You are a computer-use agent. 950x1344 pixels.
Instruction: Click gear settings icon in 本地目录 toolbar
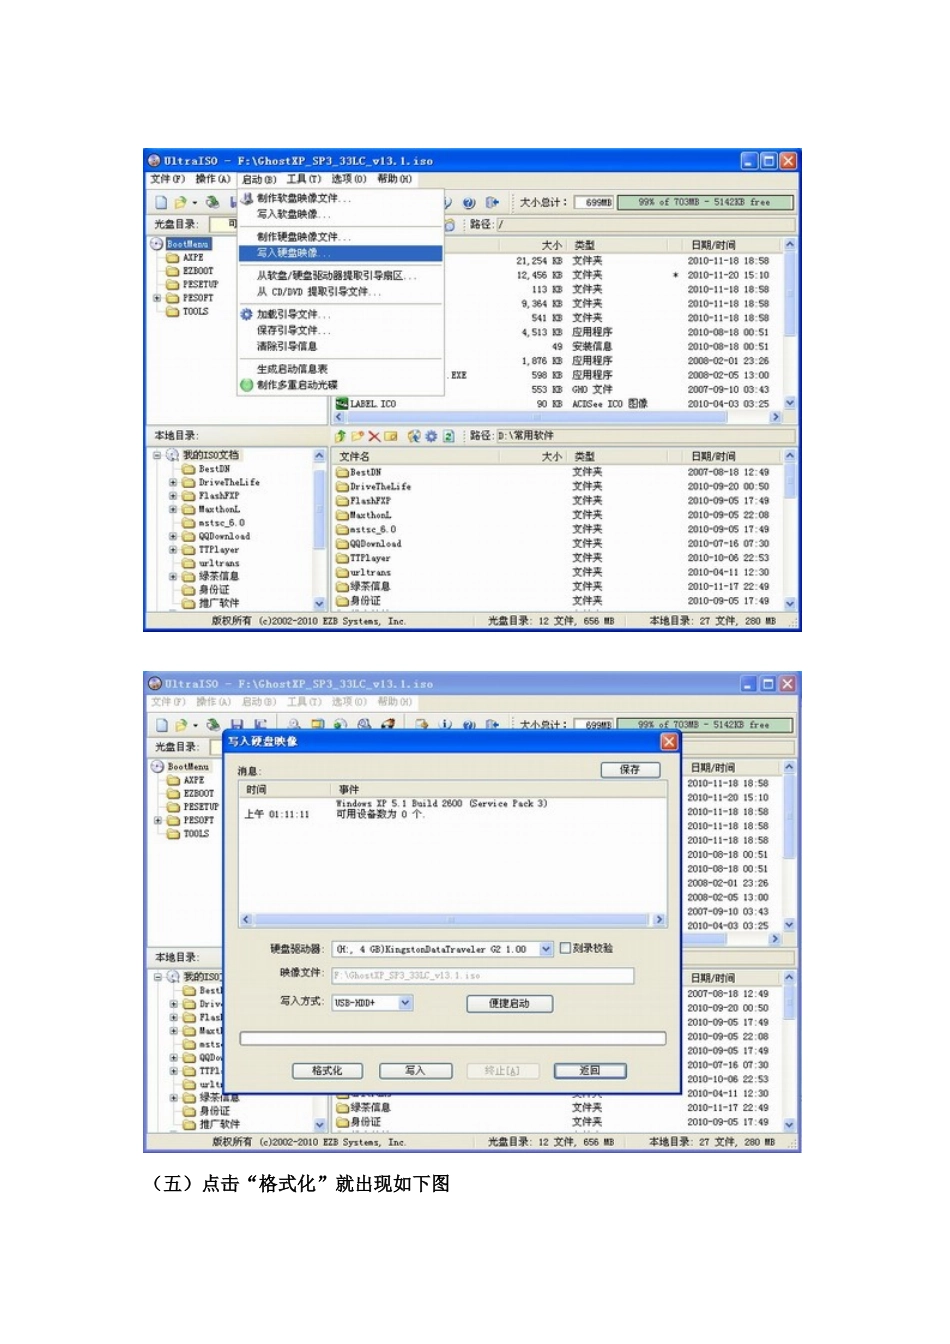(431, 436)
